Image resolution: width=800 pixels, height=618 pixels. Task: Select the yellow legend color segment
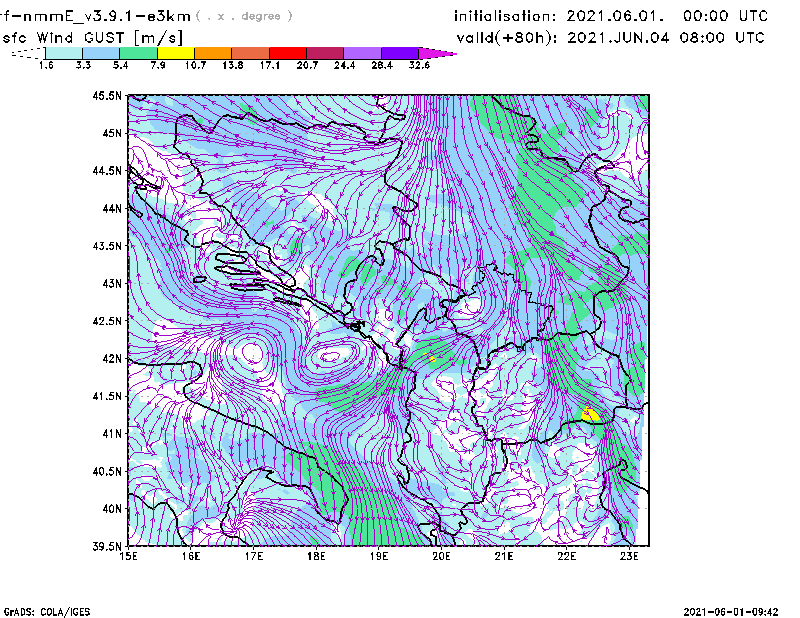(x=176, y=53)
